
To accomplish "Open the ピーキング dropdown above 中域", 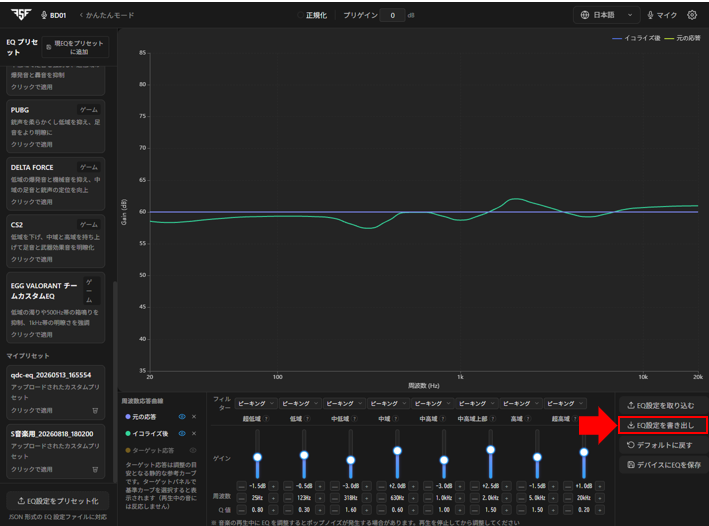I will [x=388, y=403].
